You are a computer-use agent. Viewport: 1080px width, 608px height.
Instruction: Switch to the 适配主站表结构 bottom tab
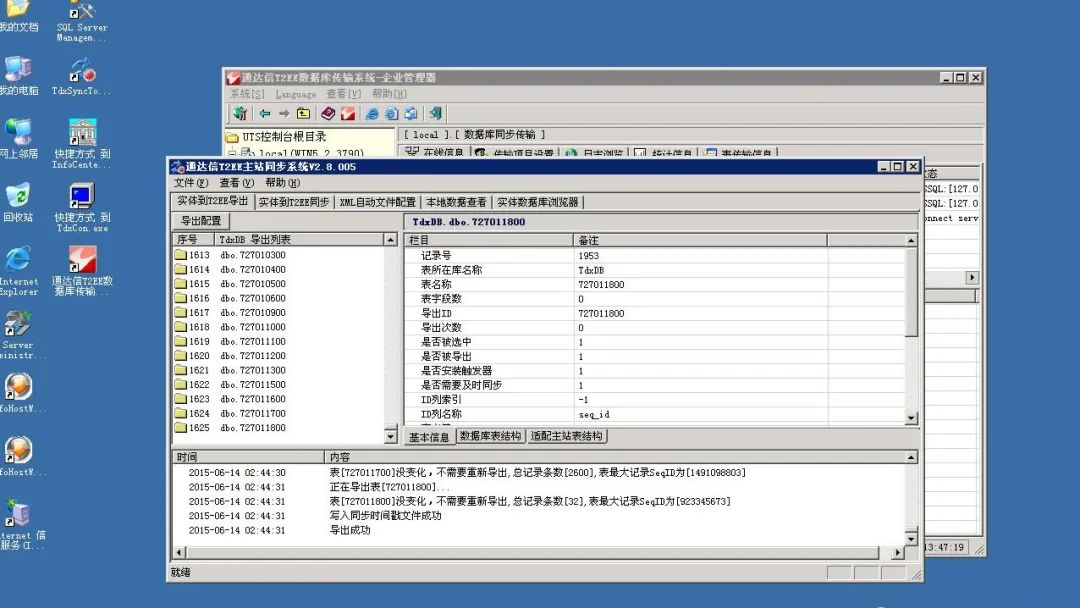567,436
